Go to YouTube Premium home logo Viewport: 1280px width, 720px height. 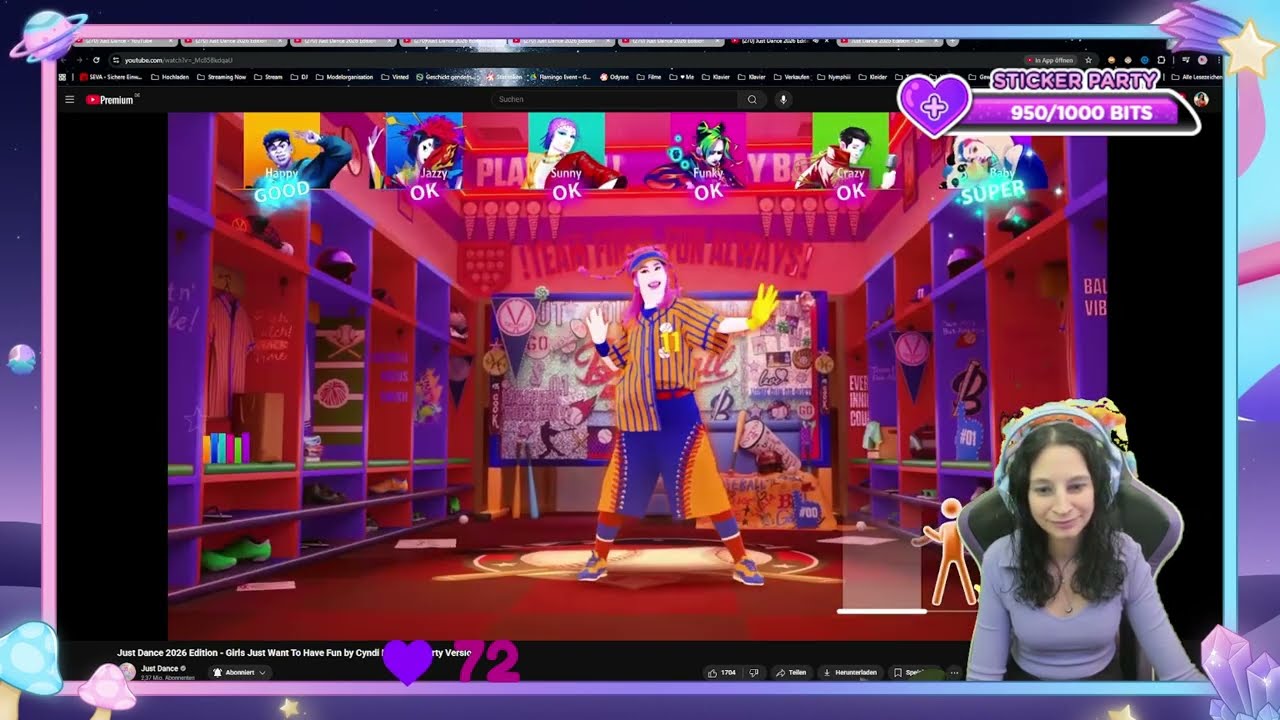[110, 99]
